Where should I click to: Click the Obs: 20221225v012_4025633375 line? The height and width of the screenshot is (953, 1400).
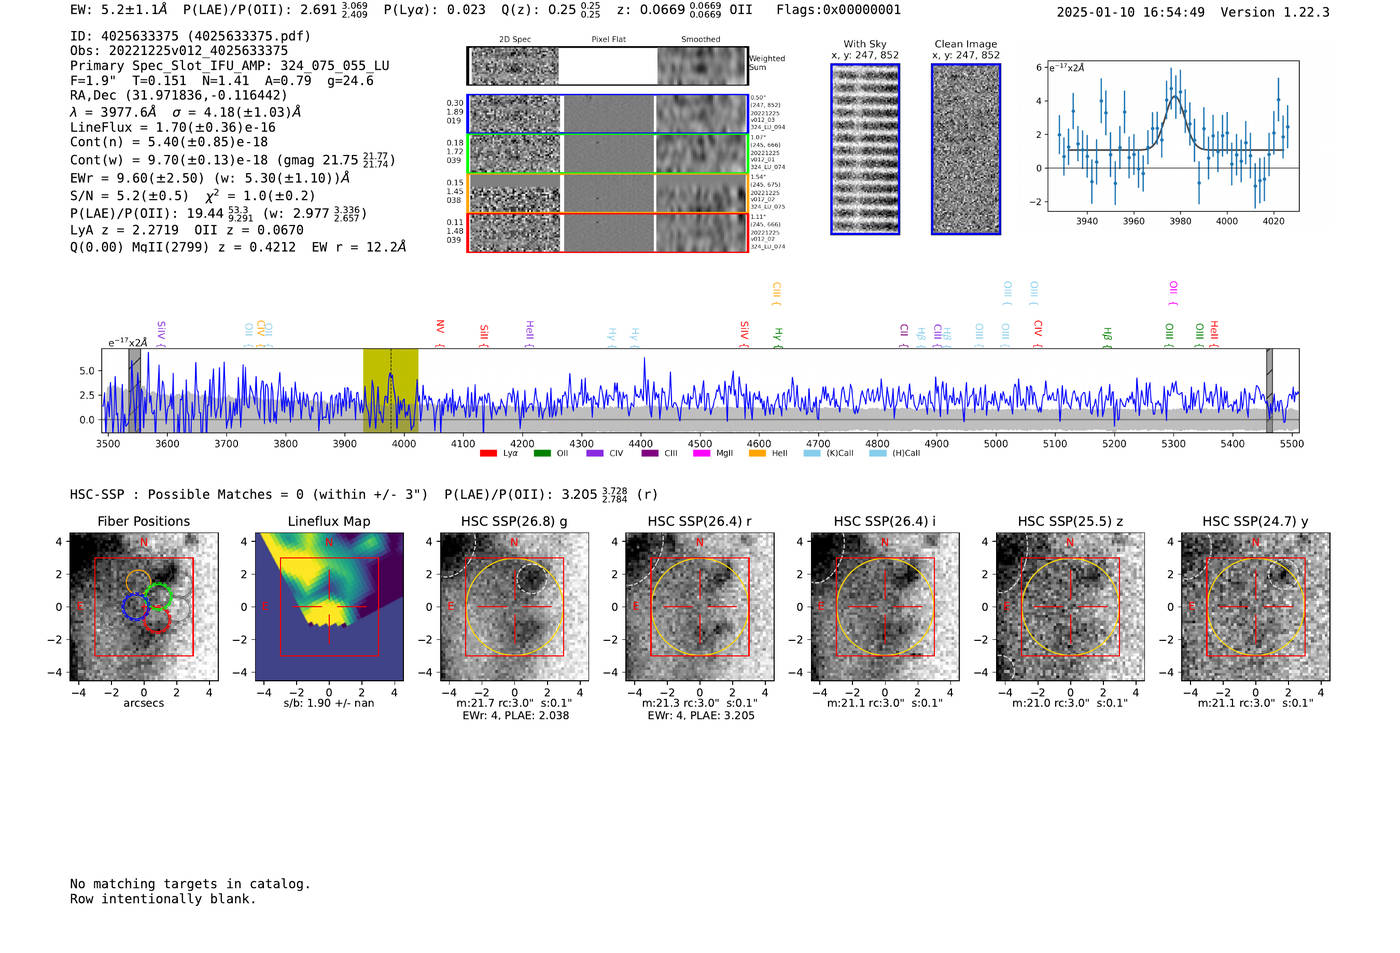[x=179, y=51]
